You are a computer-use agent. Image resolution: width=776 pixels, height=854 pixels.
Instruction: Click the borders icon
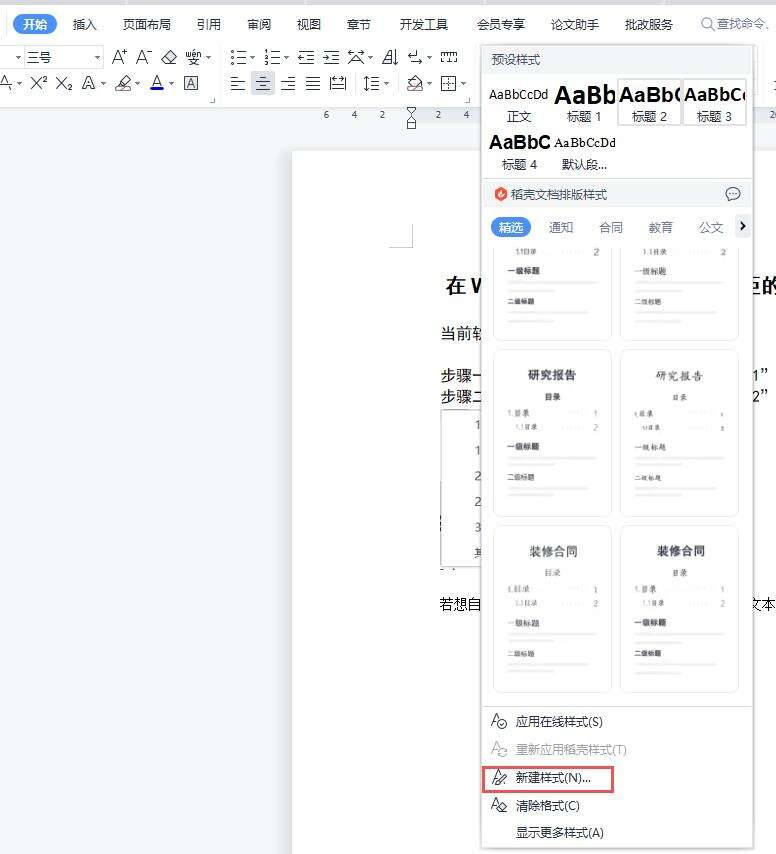coord(449,83)
